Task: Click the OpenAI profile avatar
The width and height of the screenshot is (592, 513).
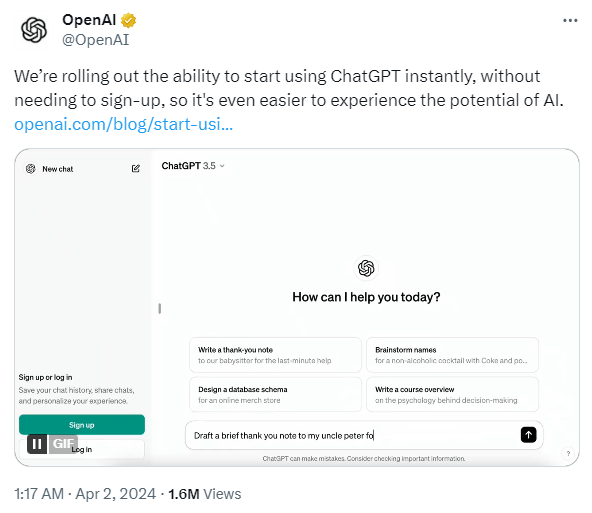Action: (x=34, y=30)
